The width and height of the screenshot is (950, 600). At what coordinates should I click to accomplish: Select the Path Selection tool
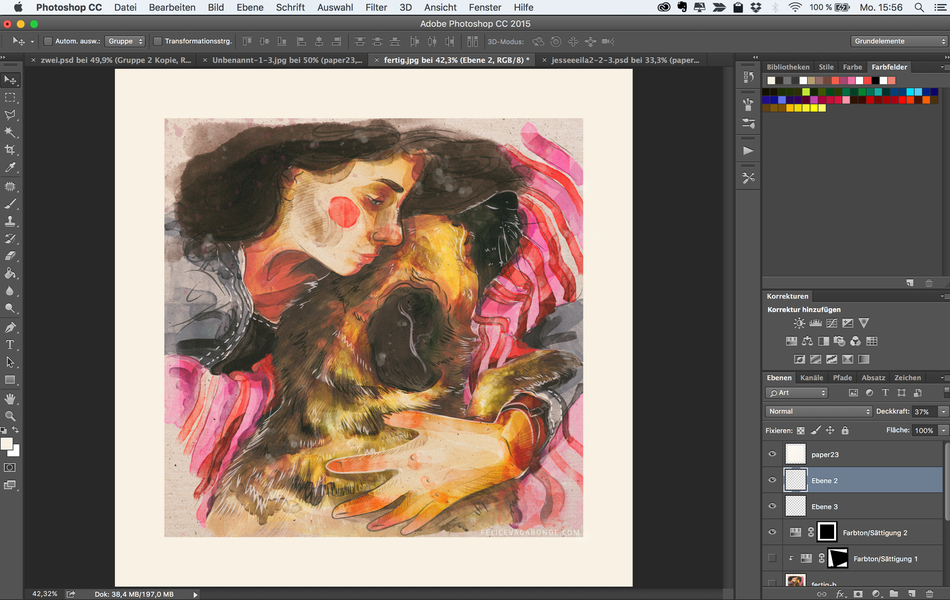[10, 362]
